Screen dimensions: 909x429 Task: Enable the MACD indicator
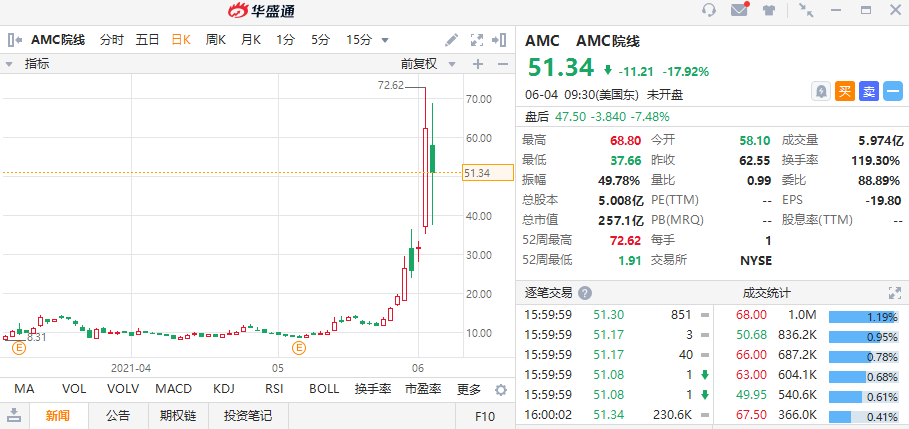[173, 390]
